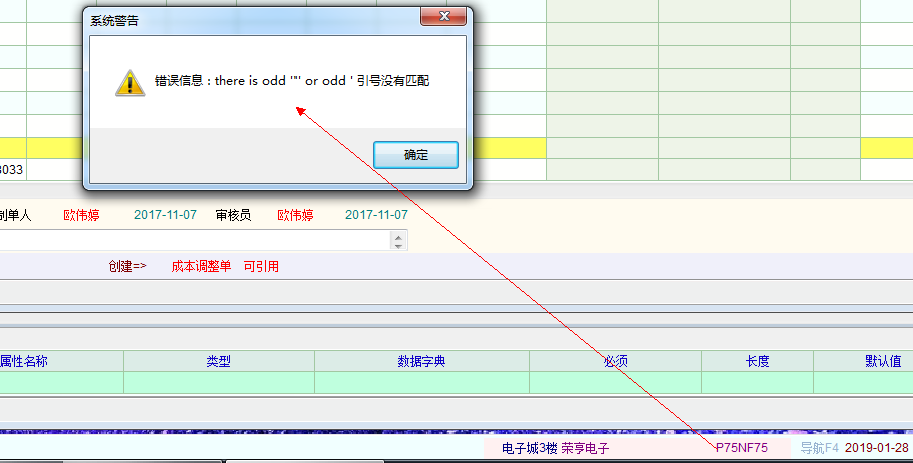Click the 系统警告 dialog title bar
This screenshot has height=463, width=913.
(250, 19)
